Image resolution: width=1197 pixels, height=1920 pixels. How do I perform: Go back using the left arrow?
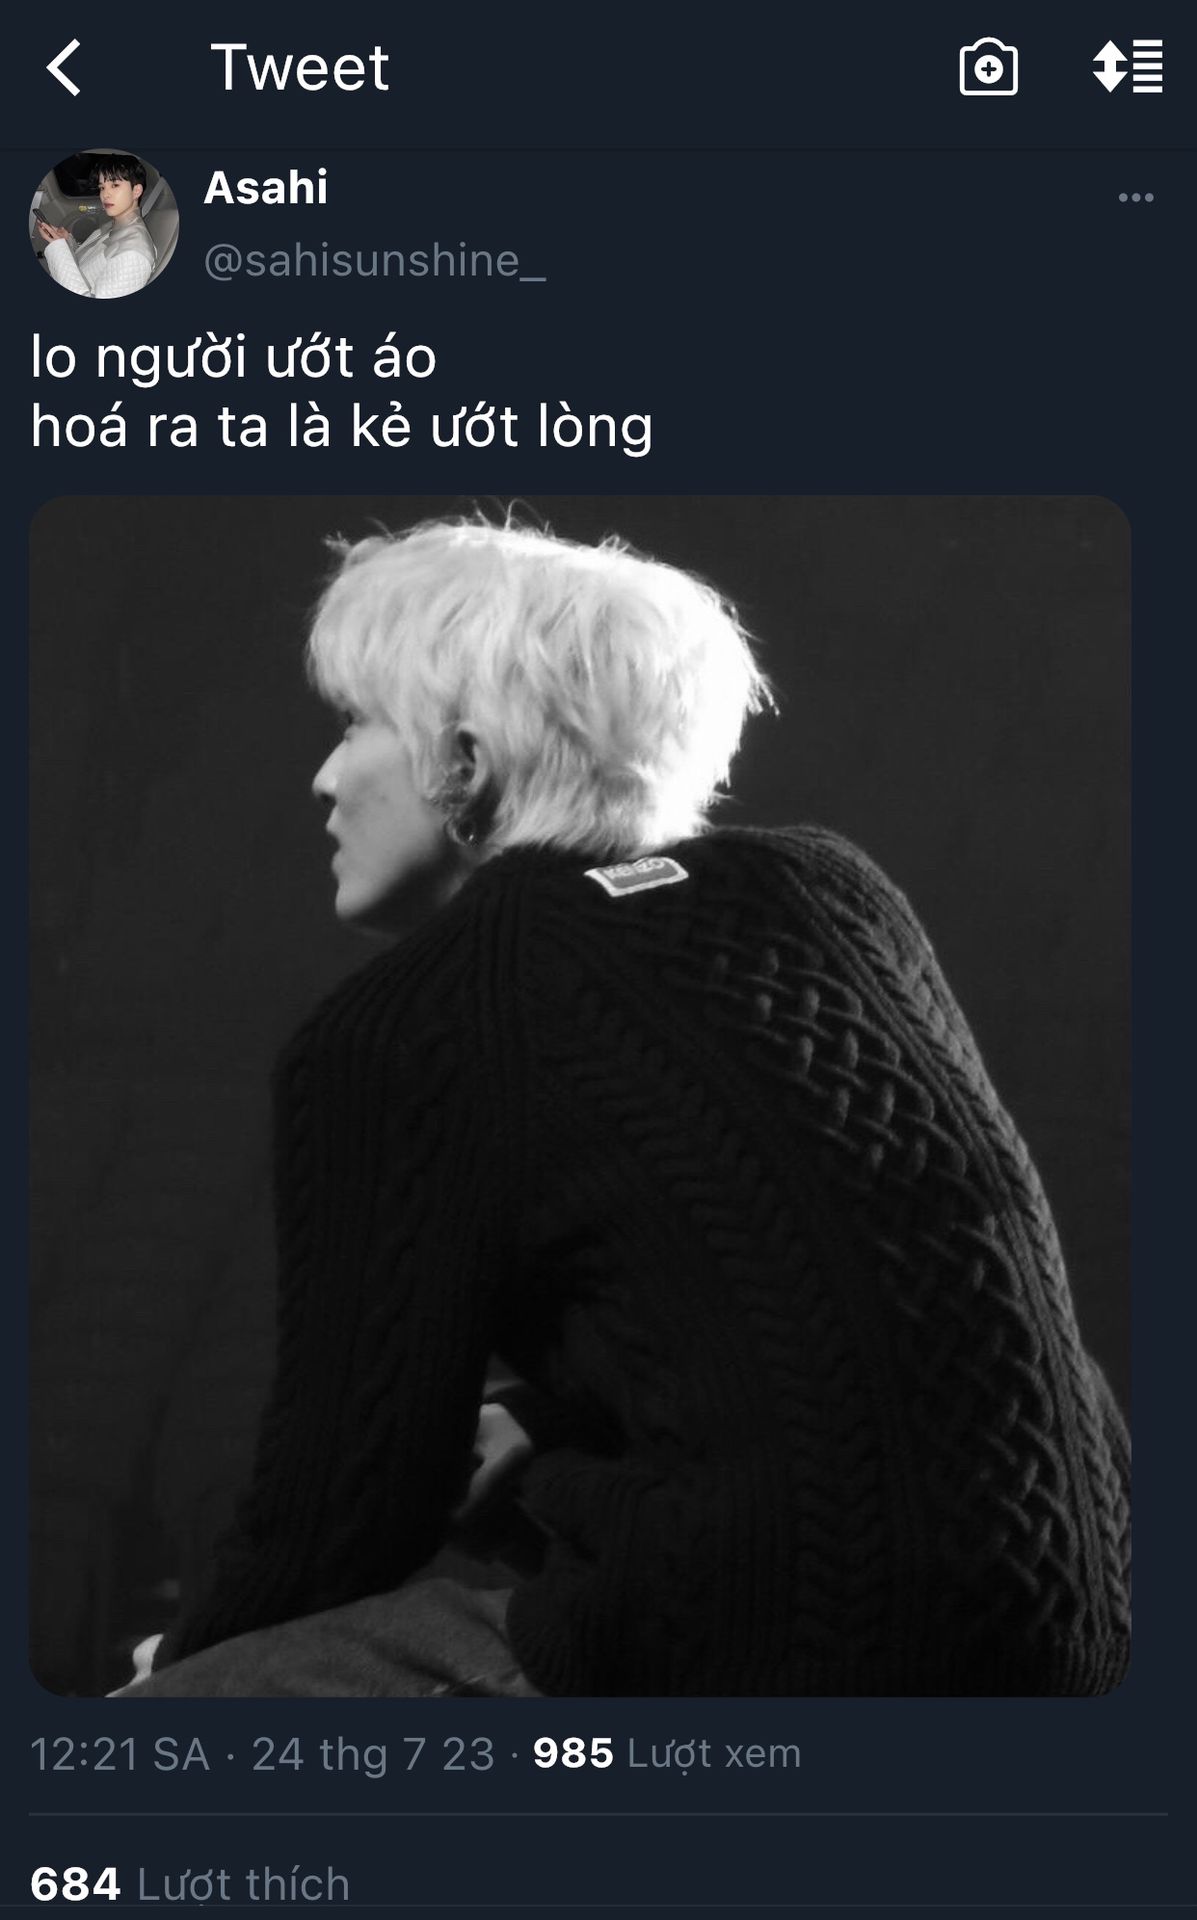click(x=64, y=68)
